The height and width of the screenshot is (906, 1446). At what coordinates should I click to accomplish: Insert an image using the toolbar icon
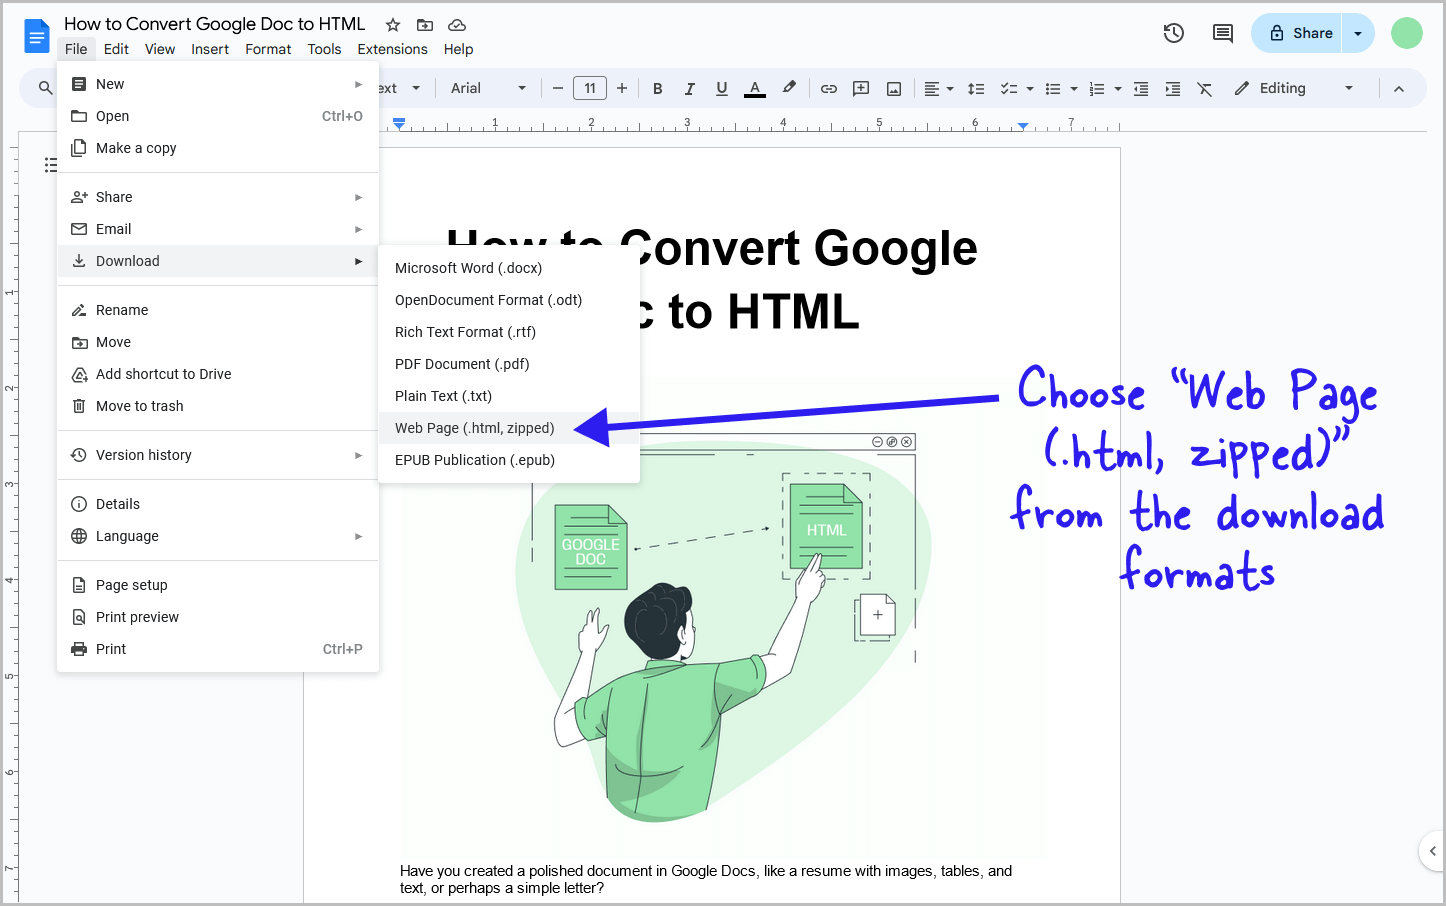pyautogui.click(x=894, y=88)
